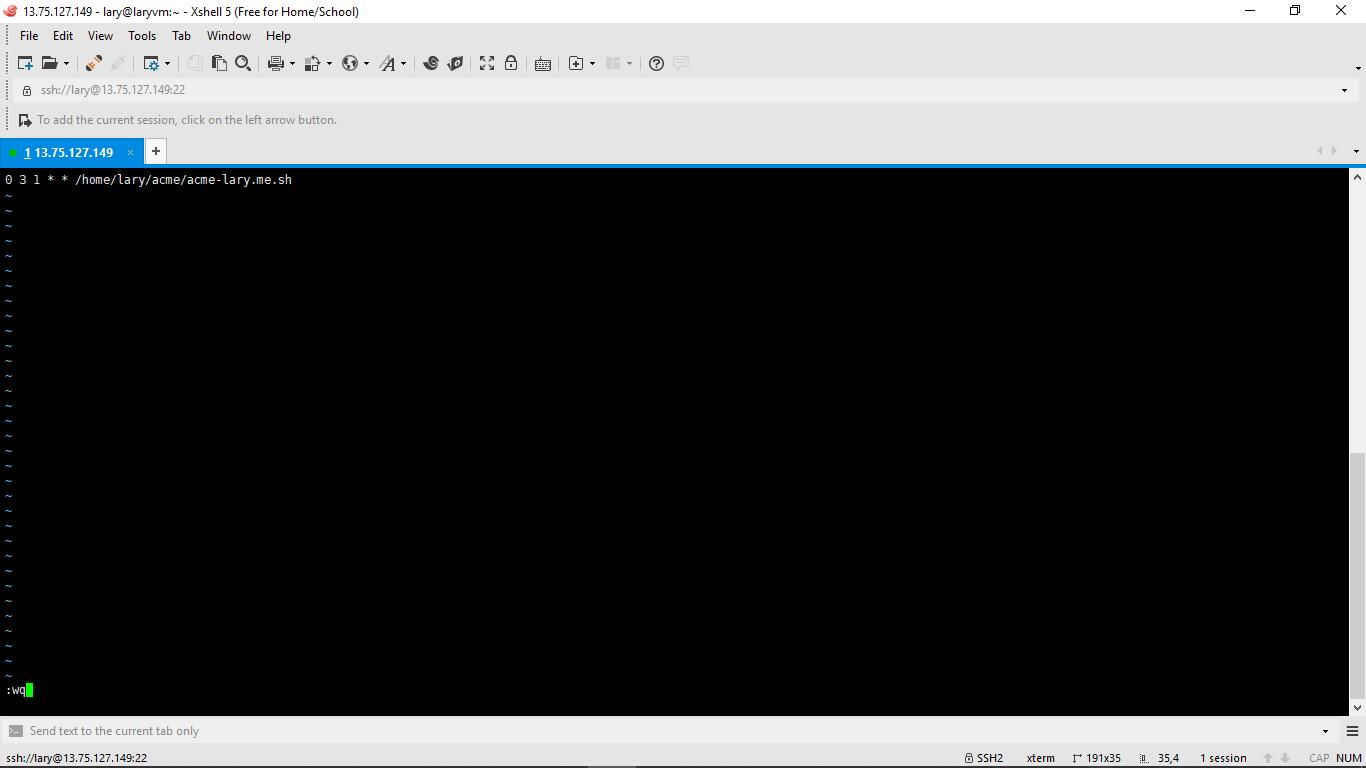Expand the new tab group dropdown arrow
This screenshot has width=1366, height=768.
pyautogui.click(x=592, y=63)
